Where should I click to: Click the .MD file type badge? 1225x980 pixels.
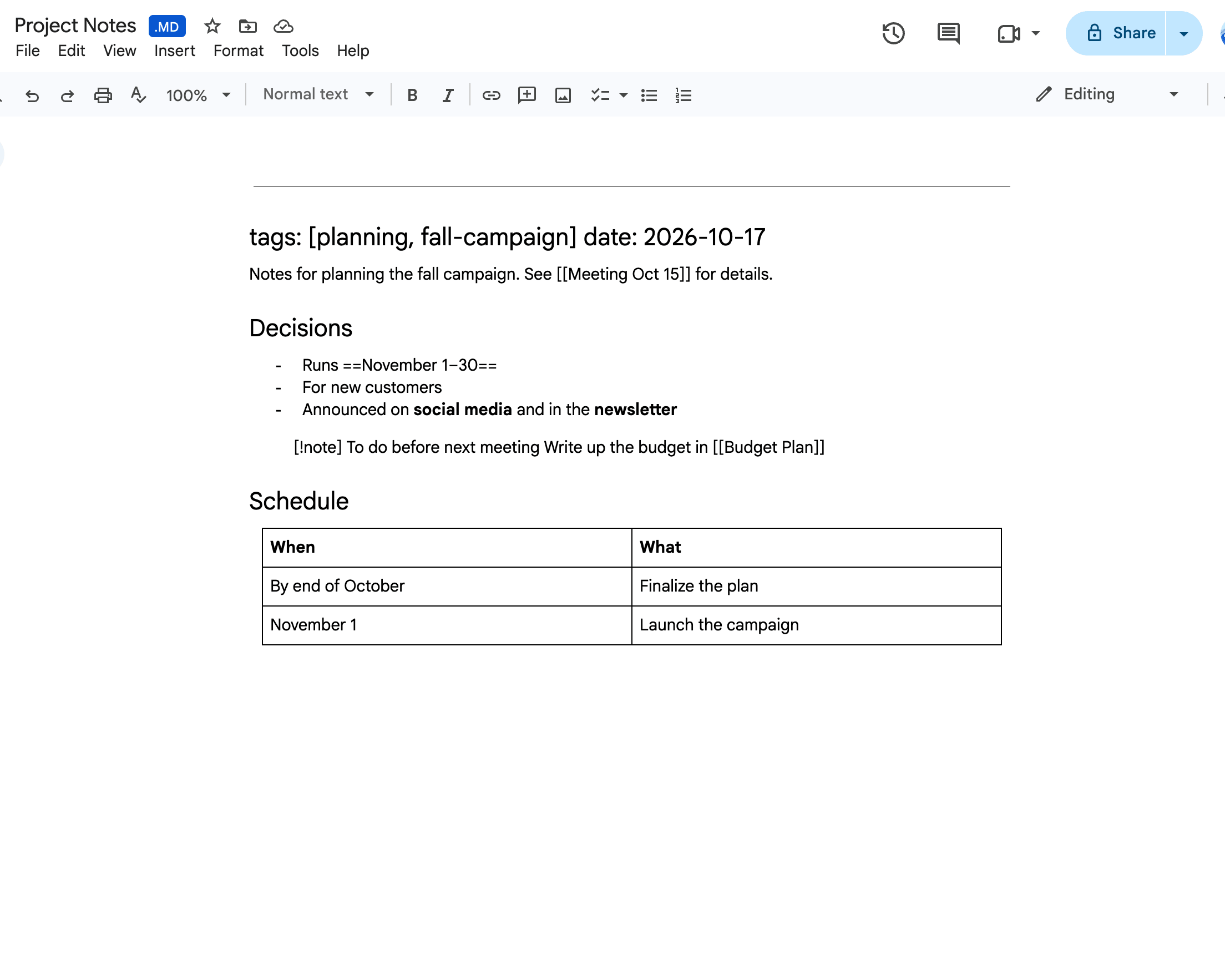tap(167, 27)
